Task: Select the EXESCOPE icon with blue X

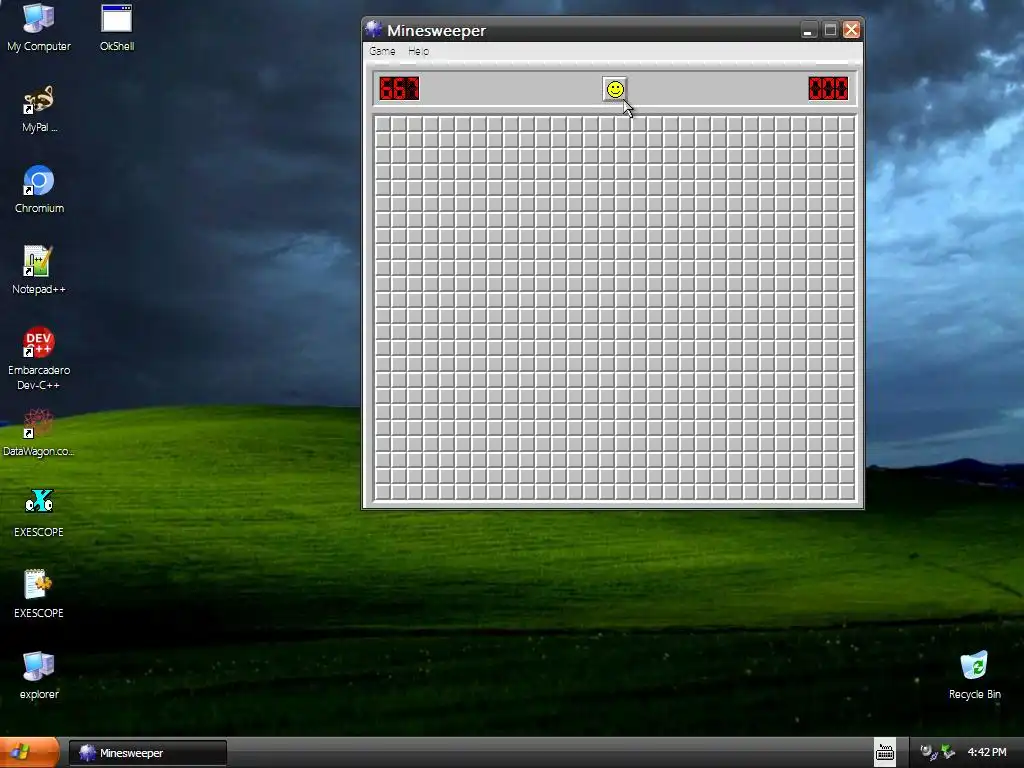Action: coord(39,514)
